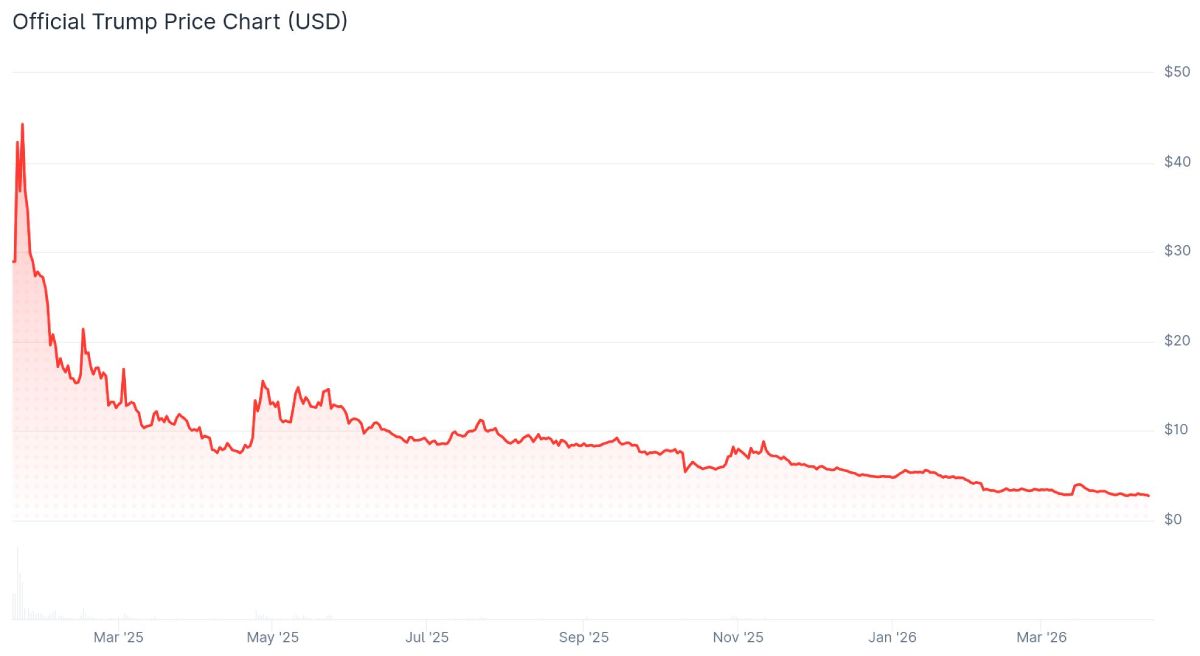Click the "Official Trump Price Chart (USD)" title

click(180, 21)
